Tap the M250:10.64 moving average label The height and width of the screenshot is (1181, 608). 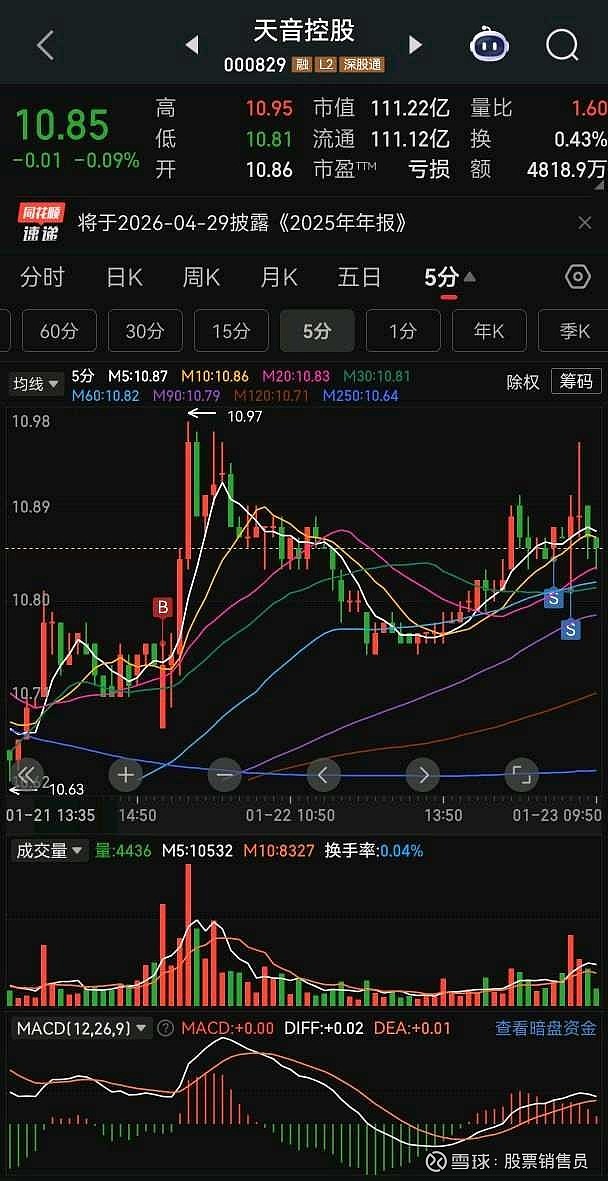coord(361,395)
